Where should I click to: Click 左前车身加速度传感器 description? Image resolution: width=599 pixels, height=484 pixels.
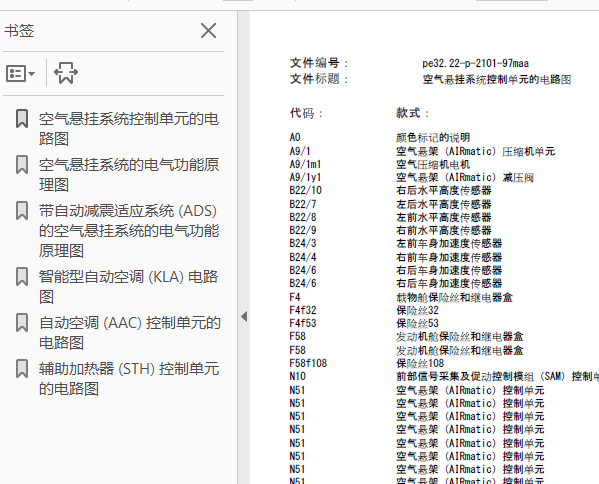click(x=449, y=243)
